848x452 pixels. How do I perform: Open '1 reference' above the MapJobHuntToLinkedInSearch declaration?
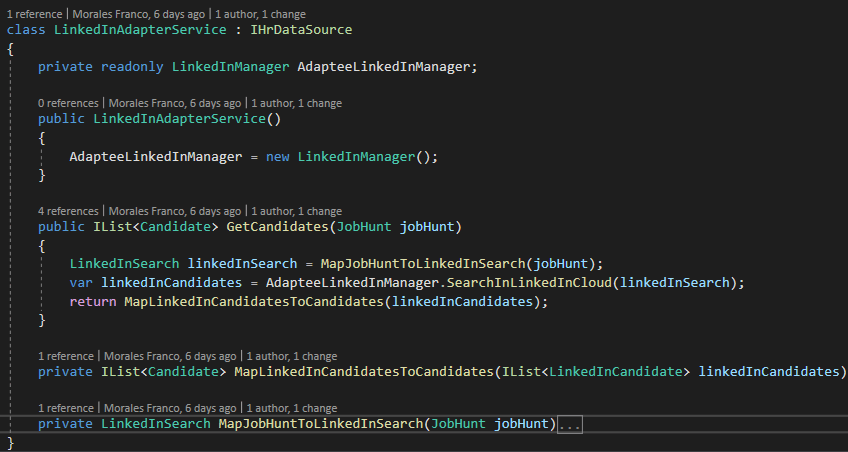[66, 408]
